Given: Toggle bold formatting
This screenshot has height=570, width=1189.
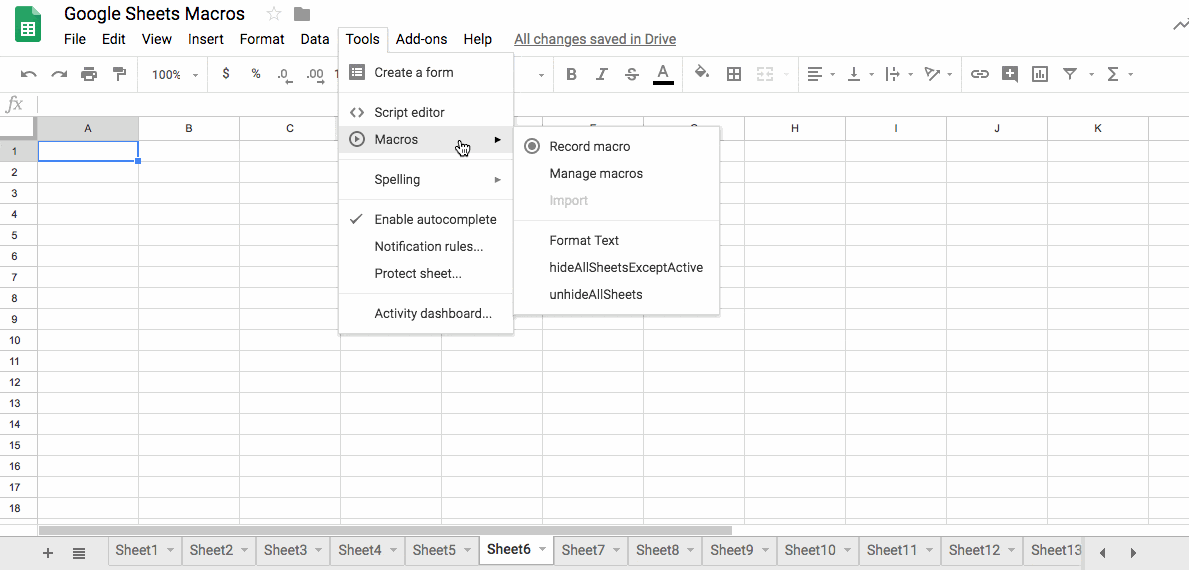Looking at the screenshot, I should click(572, 74).
